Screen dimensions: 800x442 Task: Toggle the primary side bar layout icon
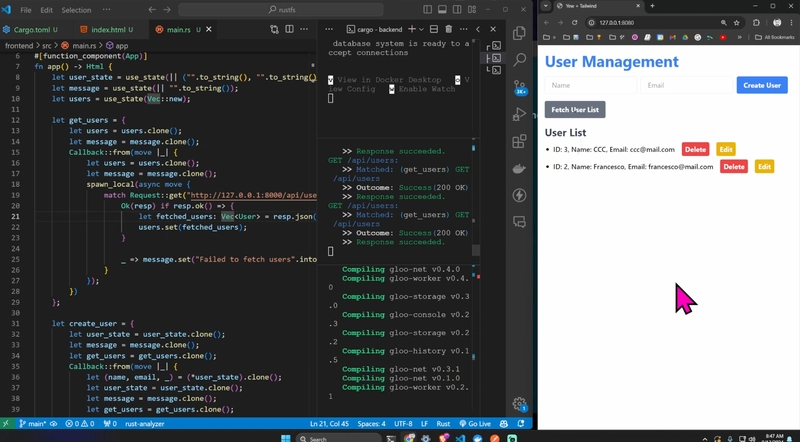428,10
